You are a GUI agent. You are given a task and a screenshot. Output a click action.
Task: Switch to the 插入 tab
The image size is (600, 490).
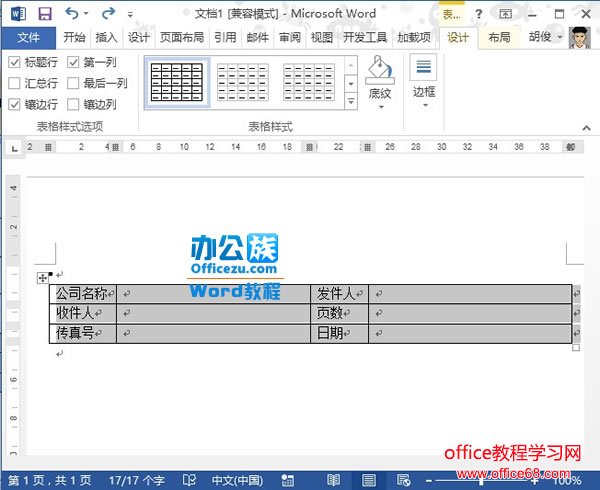(x=106, y=37)
